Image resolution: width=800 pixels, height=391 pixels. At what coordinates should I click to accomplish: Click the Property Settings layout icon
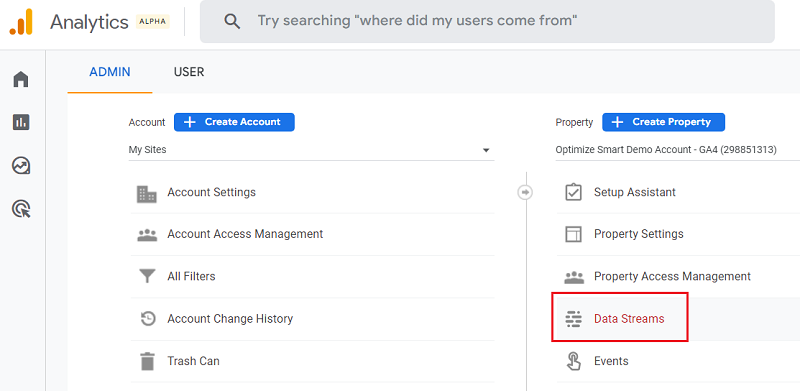click(574, 234)
